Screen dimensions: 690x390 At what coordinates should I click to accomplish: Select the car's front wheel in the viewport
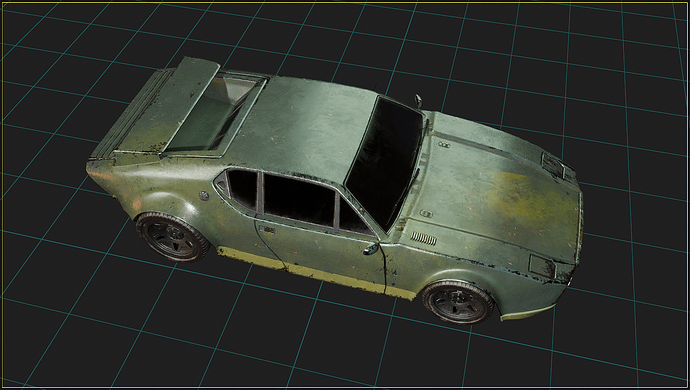(458, 302)
